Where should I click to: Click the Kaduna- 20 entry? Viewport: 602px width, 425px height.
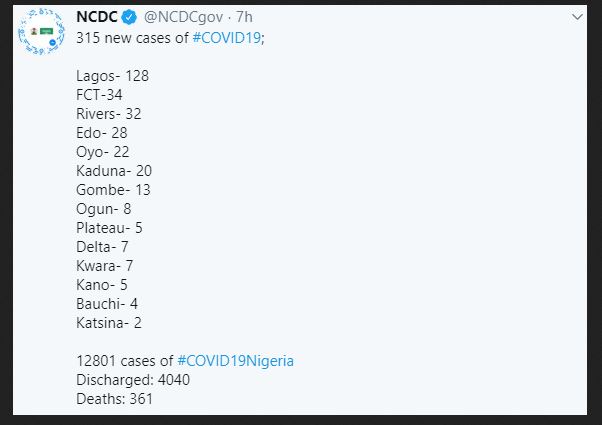pyautogui.click(x=114, y=170)
